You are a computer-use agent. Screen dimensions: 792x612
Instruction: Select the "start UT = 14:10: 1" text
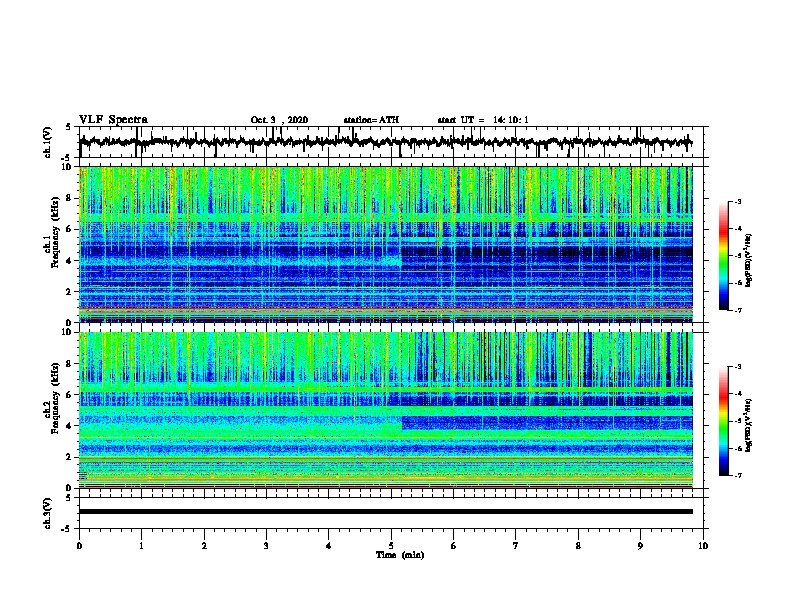pos(483,120)
